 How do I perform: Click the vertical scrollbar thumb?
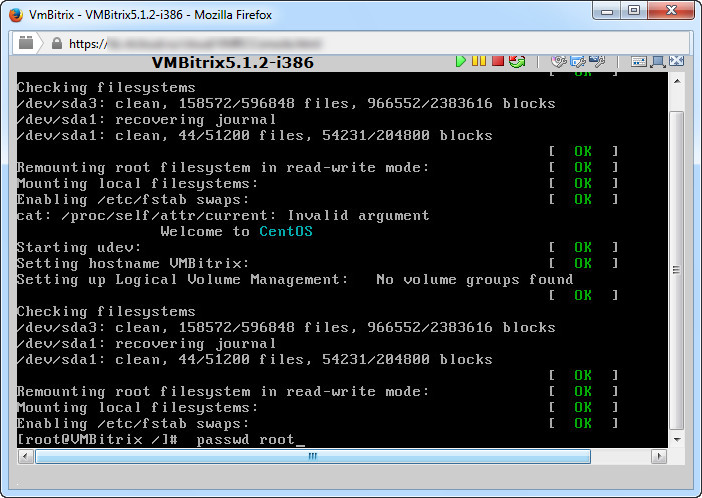pyautogui.click(x=676, y=270)
